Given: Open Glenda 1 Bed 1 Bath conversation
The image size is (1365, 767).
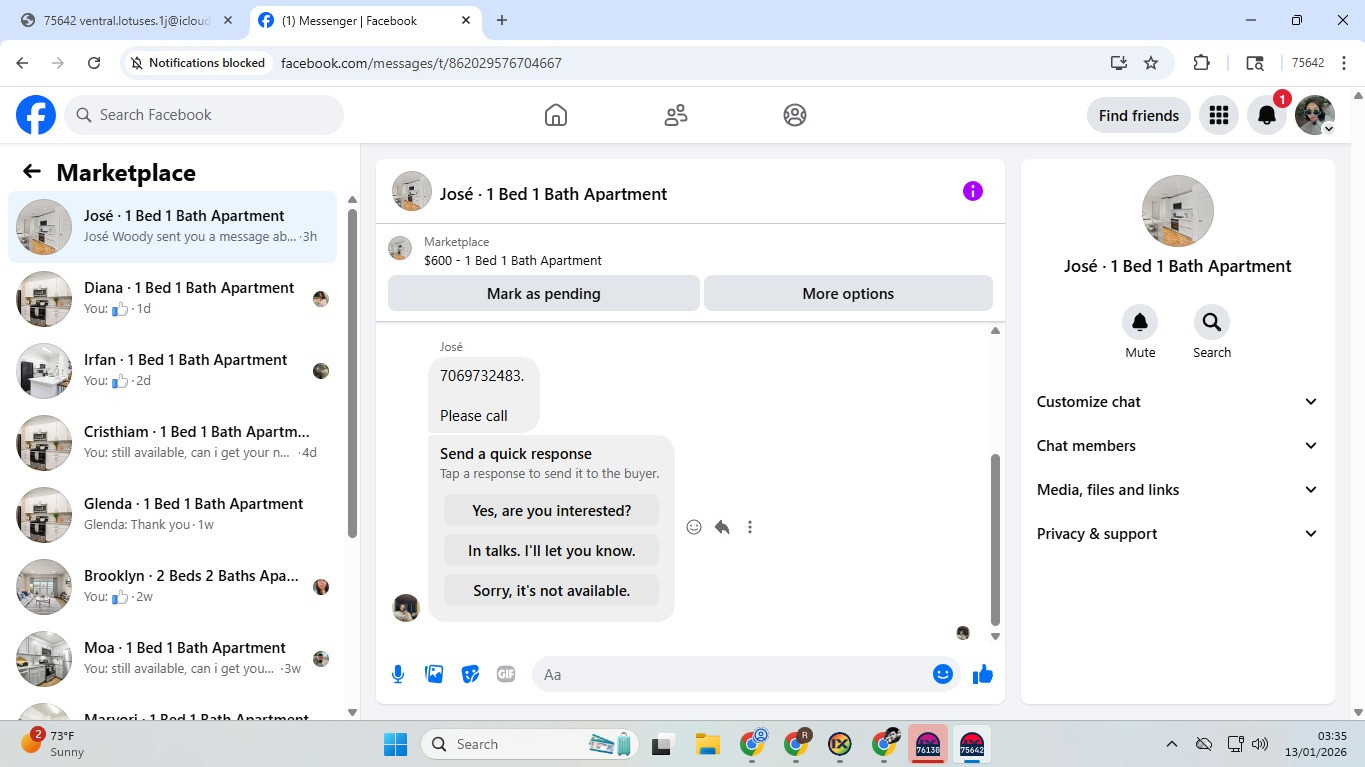Looking at the screenshot, I should pos(172,515).
